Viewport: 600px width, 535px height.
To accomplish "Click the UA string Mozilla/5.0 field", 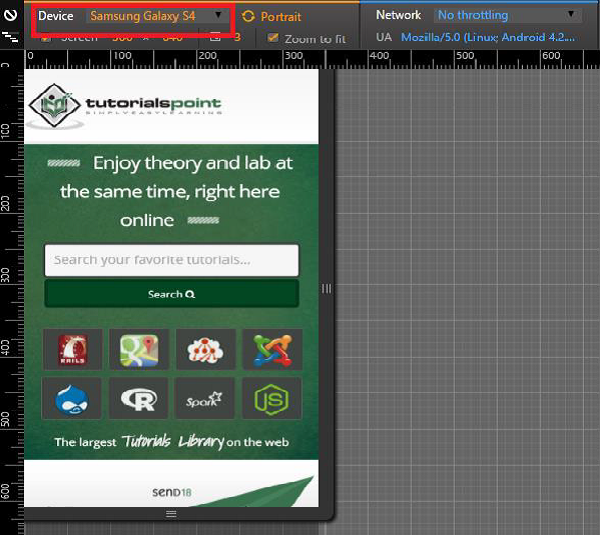I will pos(488,38).
